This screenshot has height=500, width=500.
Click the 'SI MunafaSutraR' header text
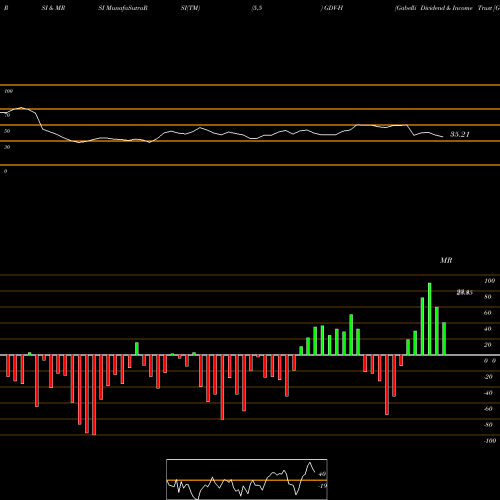click(123, 8)
